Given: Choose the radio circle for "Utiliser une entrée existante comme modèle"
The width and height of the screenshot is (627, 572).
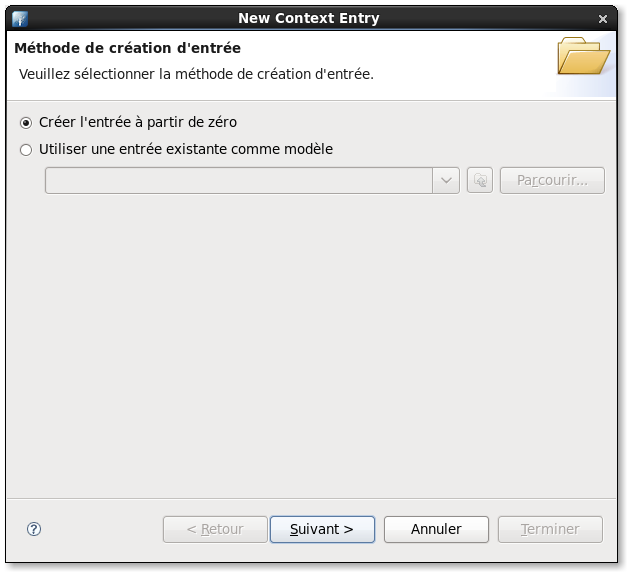Looking at the screenshot, I should coord(26,149).
